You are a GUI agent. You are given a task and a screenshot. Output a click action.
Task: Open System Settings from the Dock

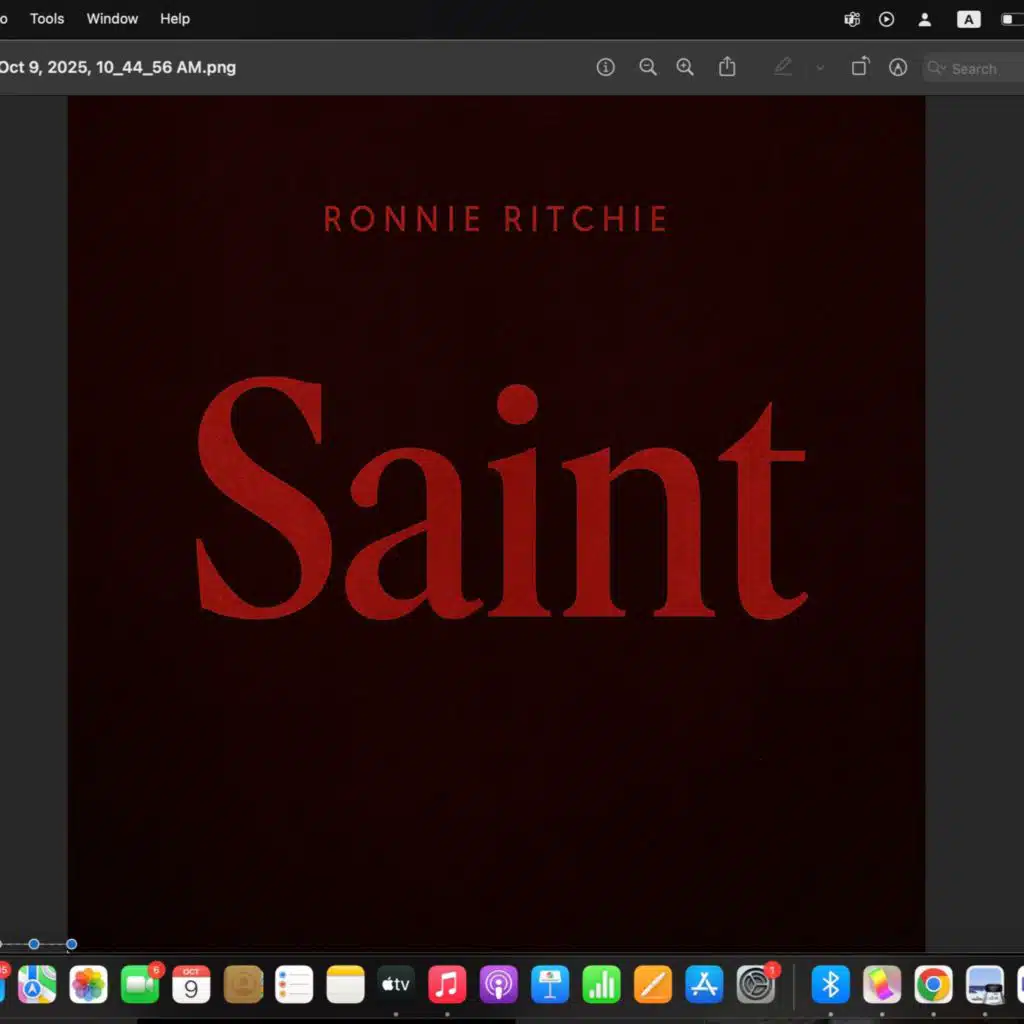coord(756,985)
